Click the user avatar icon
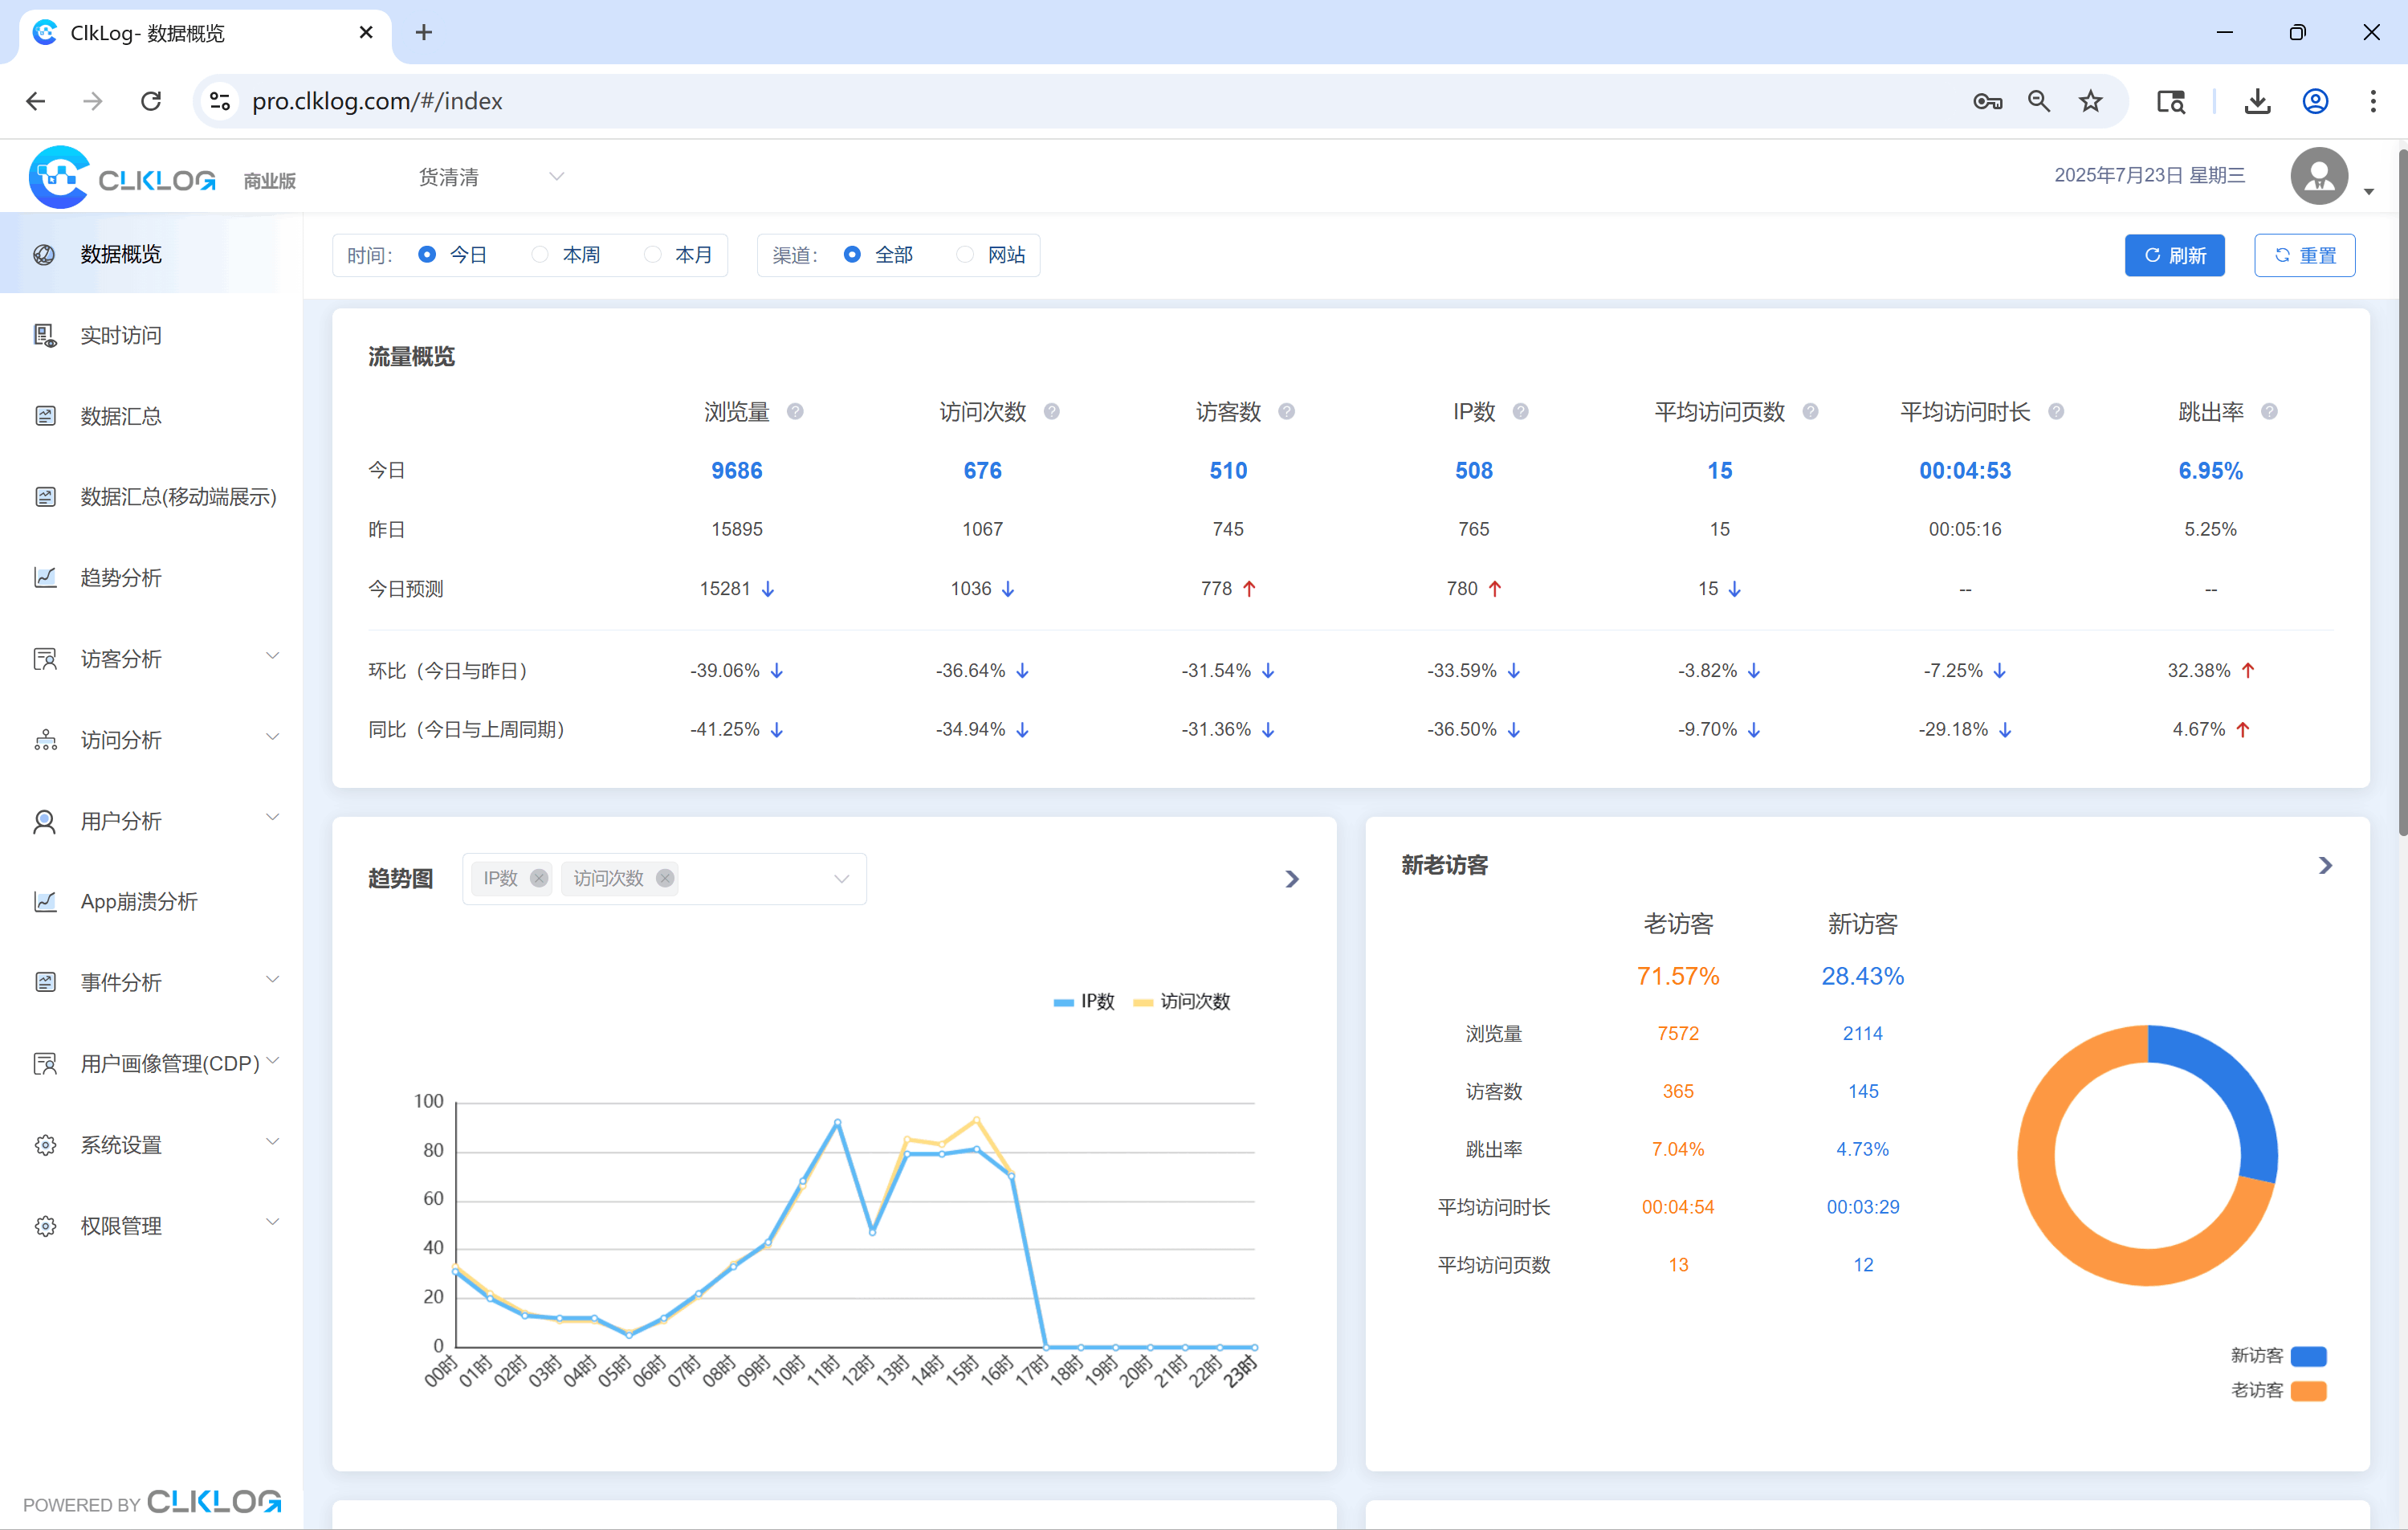This screenshot has height=1530, width=2408. point(2319,176)
